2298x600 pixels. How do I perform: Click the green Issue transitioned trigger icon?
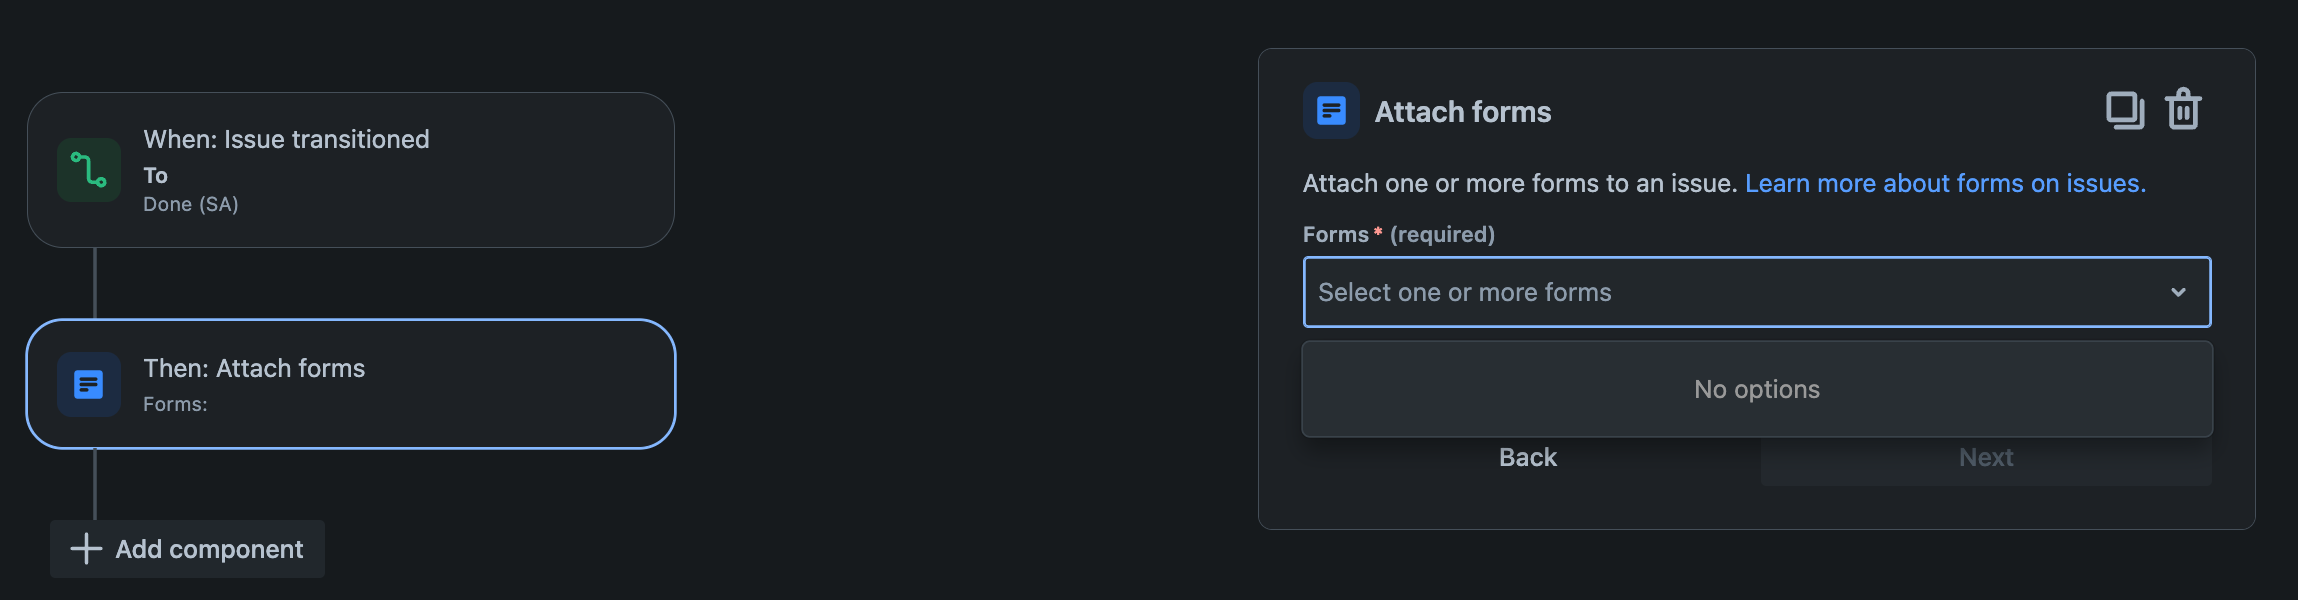(89, 170)
